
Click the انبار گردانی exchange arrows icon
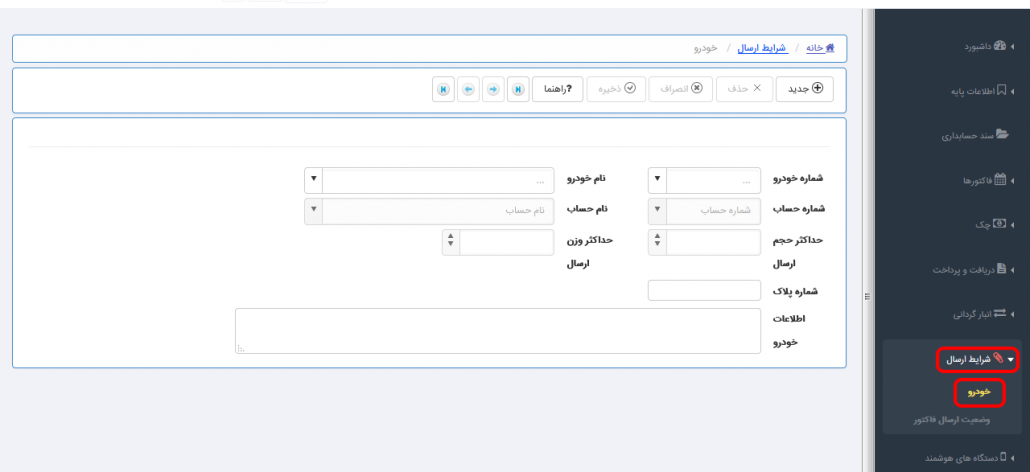coord(1000,313)
